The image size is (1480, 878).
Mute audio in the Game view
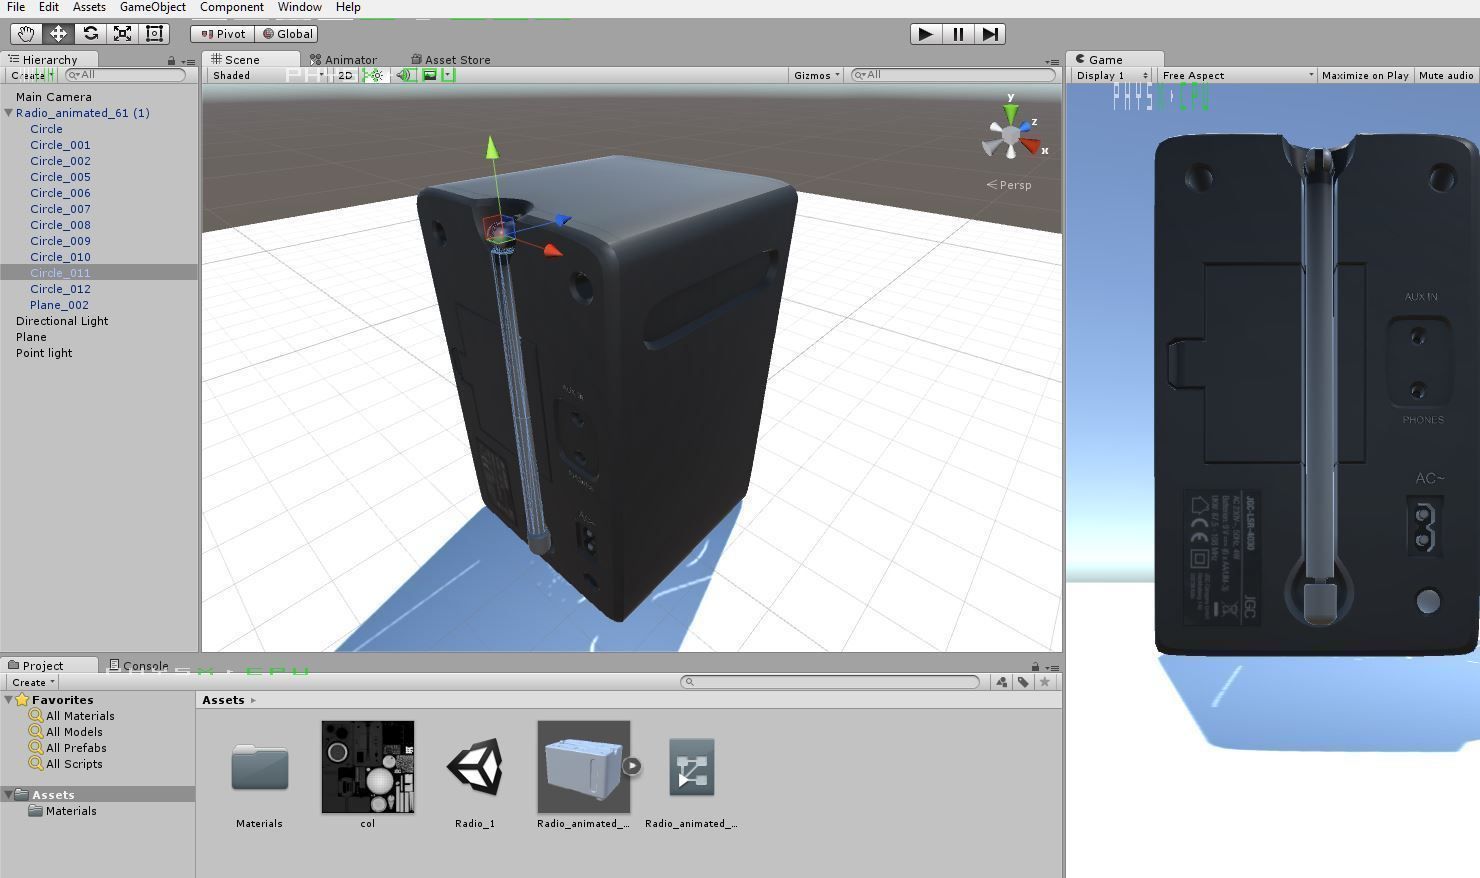click(1445, 75)
